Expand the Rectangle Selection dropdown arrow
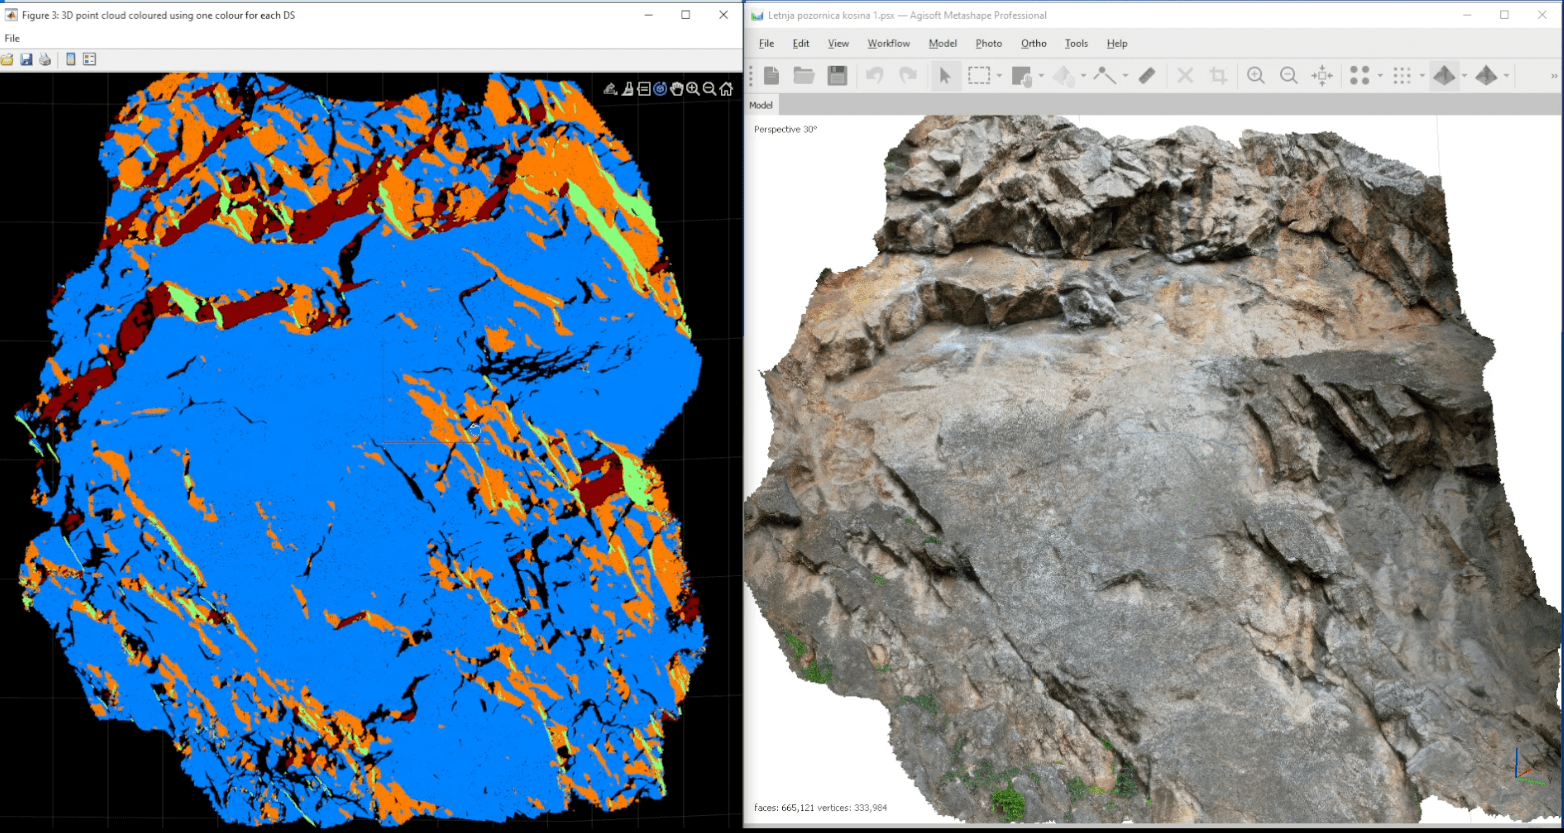Viewport: 1564px width, 833px height. coord(999,76)
